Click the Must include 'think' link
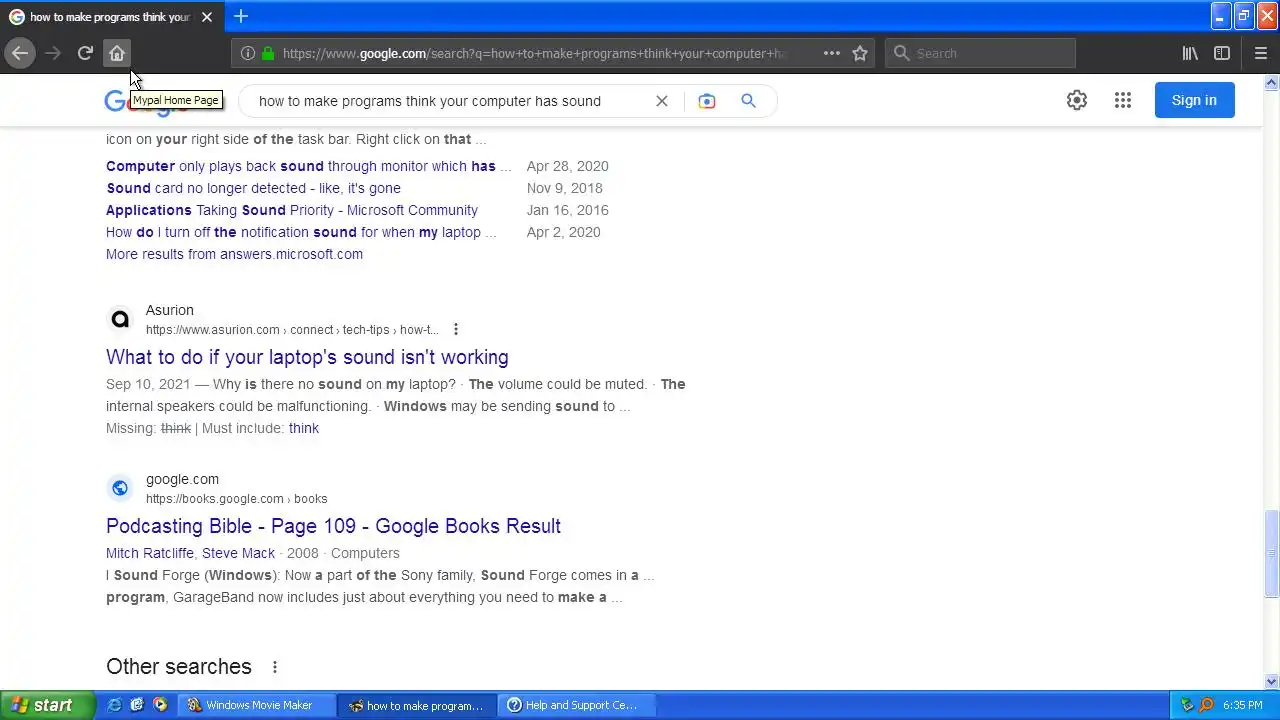Image resolution: width=1280 pixels, height=720 pixels. [x=304, y=428]
